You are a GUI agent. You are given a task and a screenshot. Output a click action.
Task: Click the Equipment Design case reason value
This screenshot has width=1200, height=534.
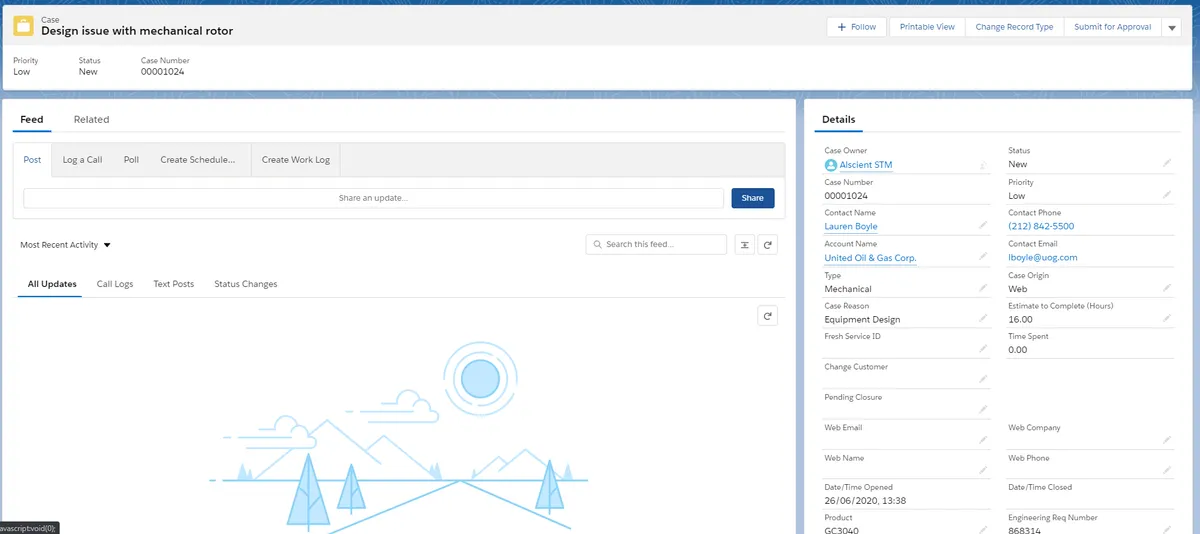coord(862,320)
